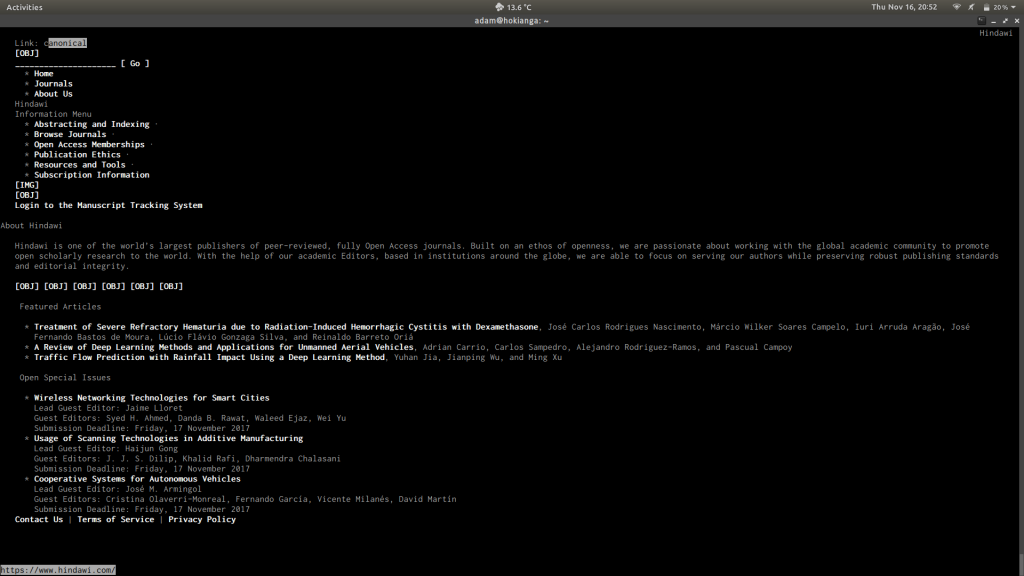Follow the canonical link
Screen dimensions: 1024x576
(65, 43)
